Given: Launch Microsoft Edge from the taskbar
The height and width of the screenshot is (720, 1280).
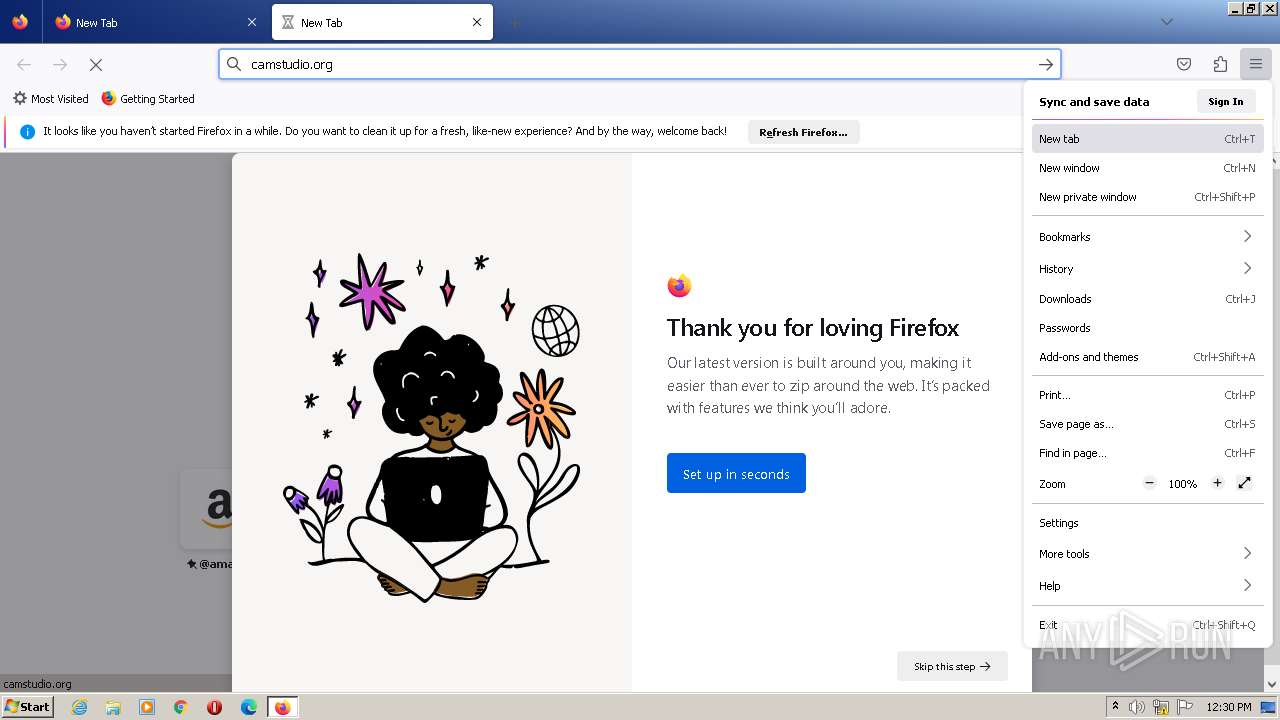Looking at the screenshot, I should point(249,707).
